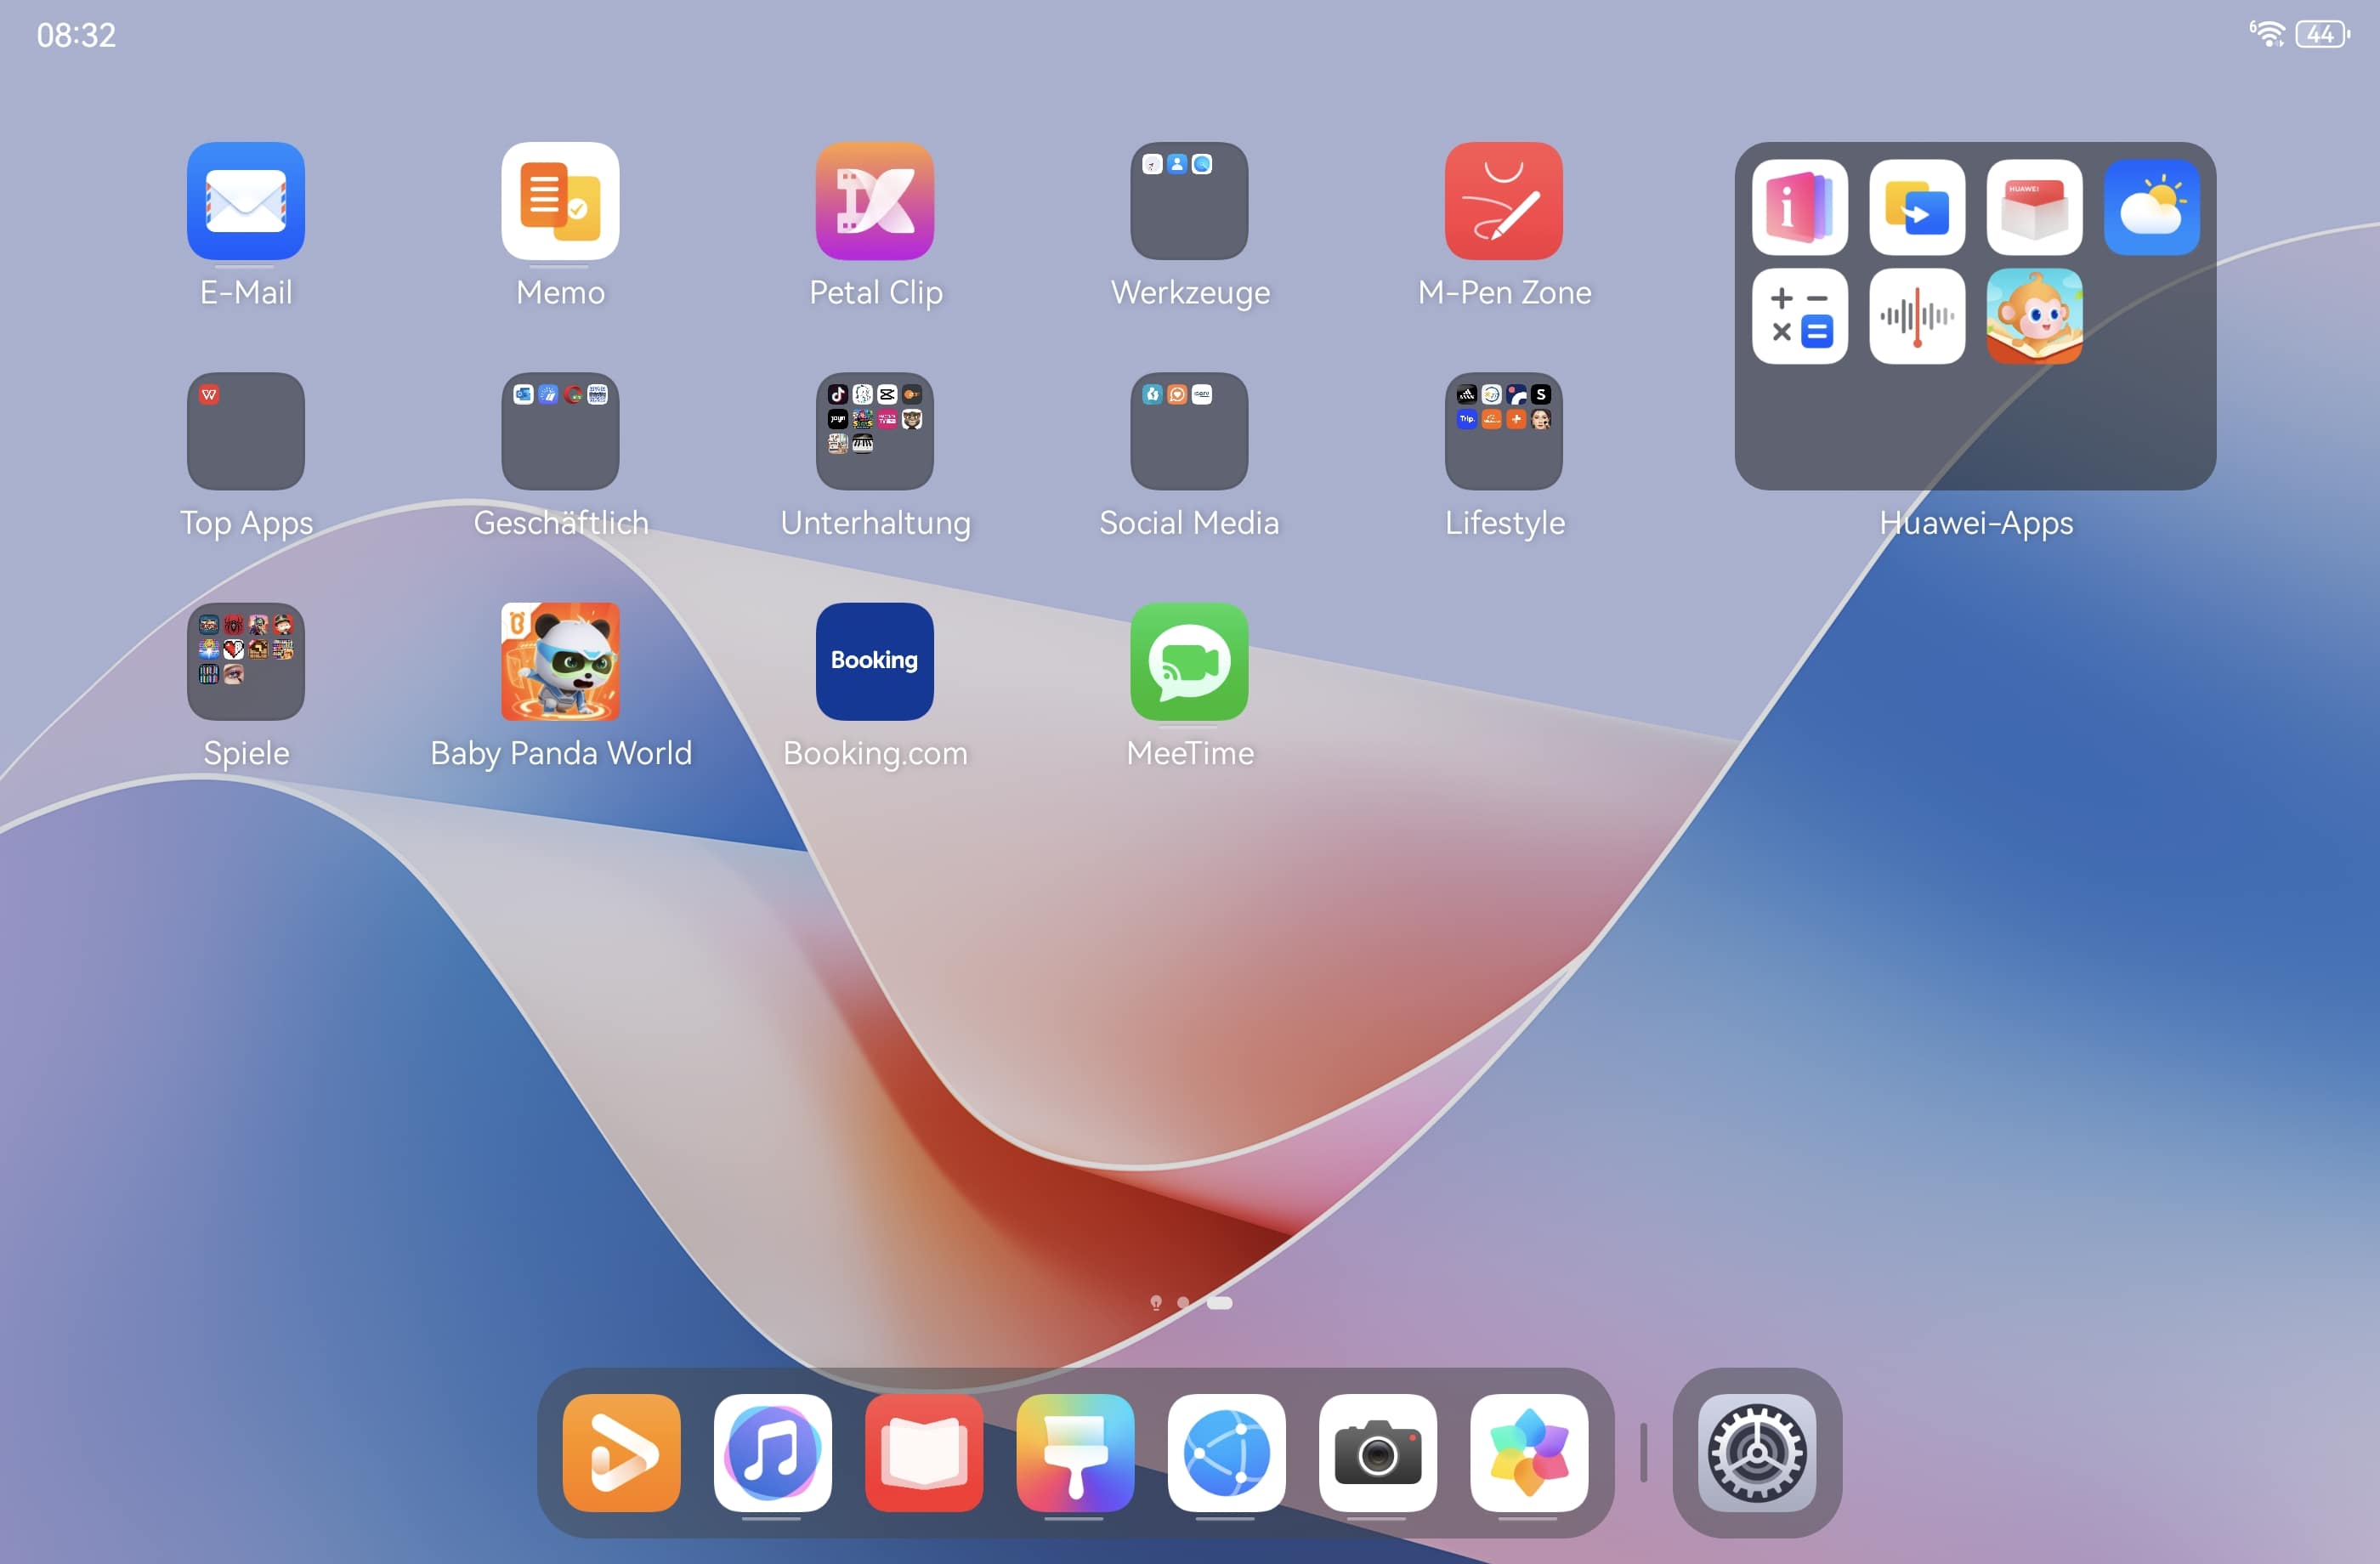Open the Gallery app in dock

(1528, 1452)
